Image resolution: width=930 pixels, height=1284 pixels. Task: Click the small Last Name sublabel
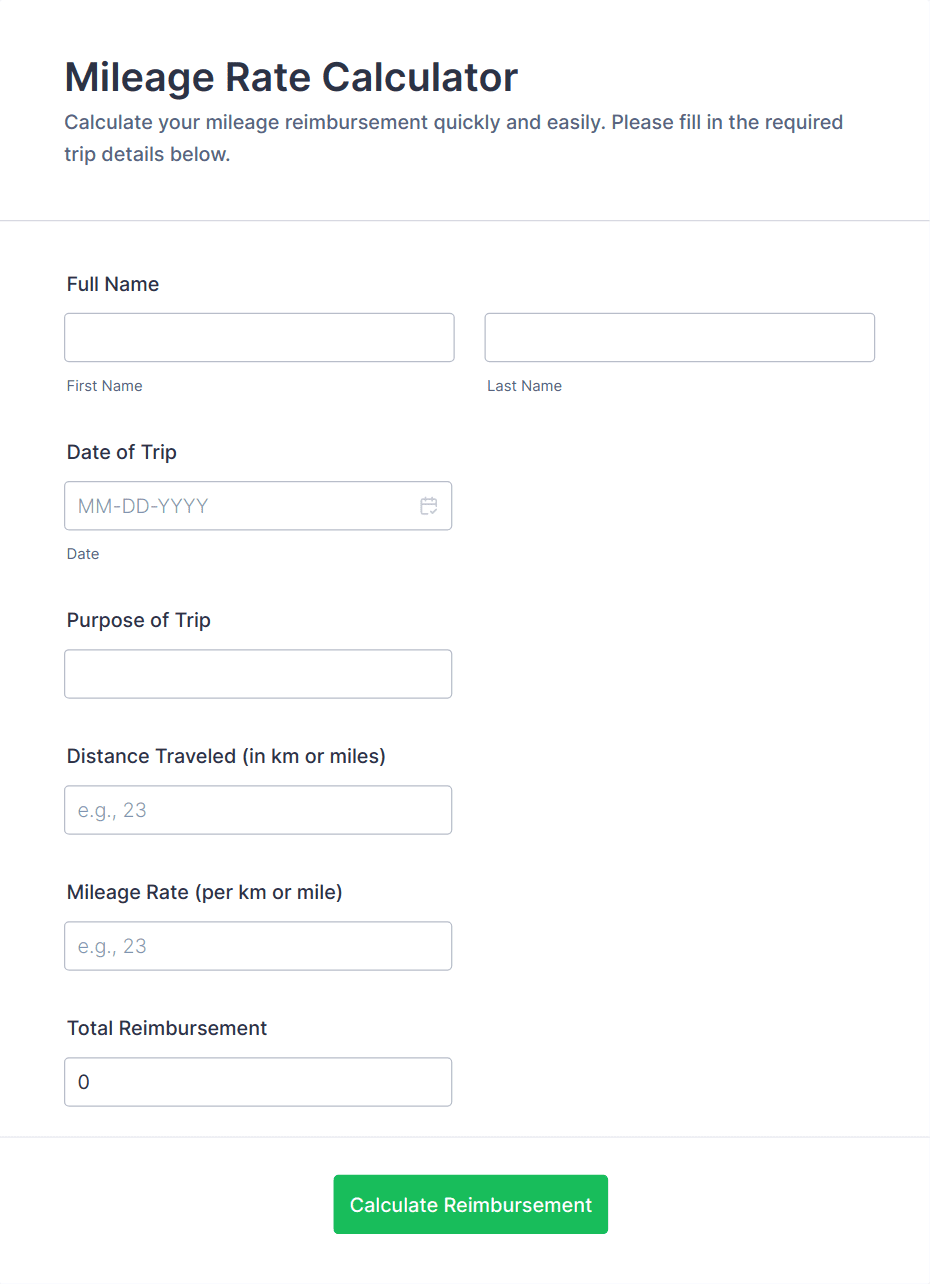[x=524, y=386]
